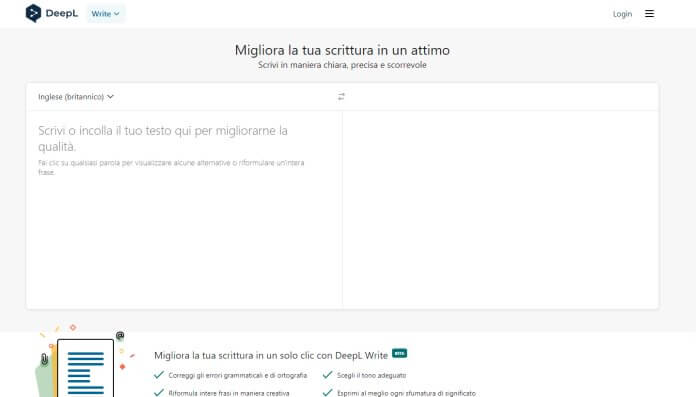The image size is (696, 397).
Task: Click text 'Esprimi al meglio ogni sfumatura di significato'
Action: pyautogui.click(x=406, y=393)
